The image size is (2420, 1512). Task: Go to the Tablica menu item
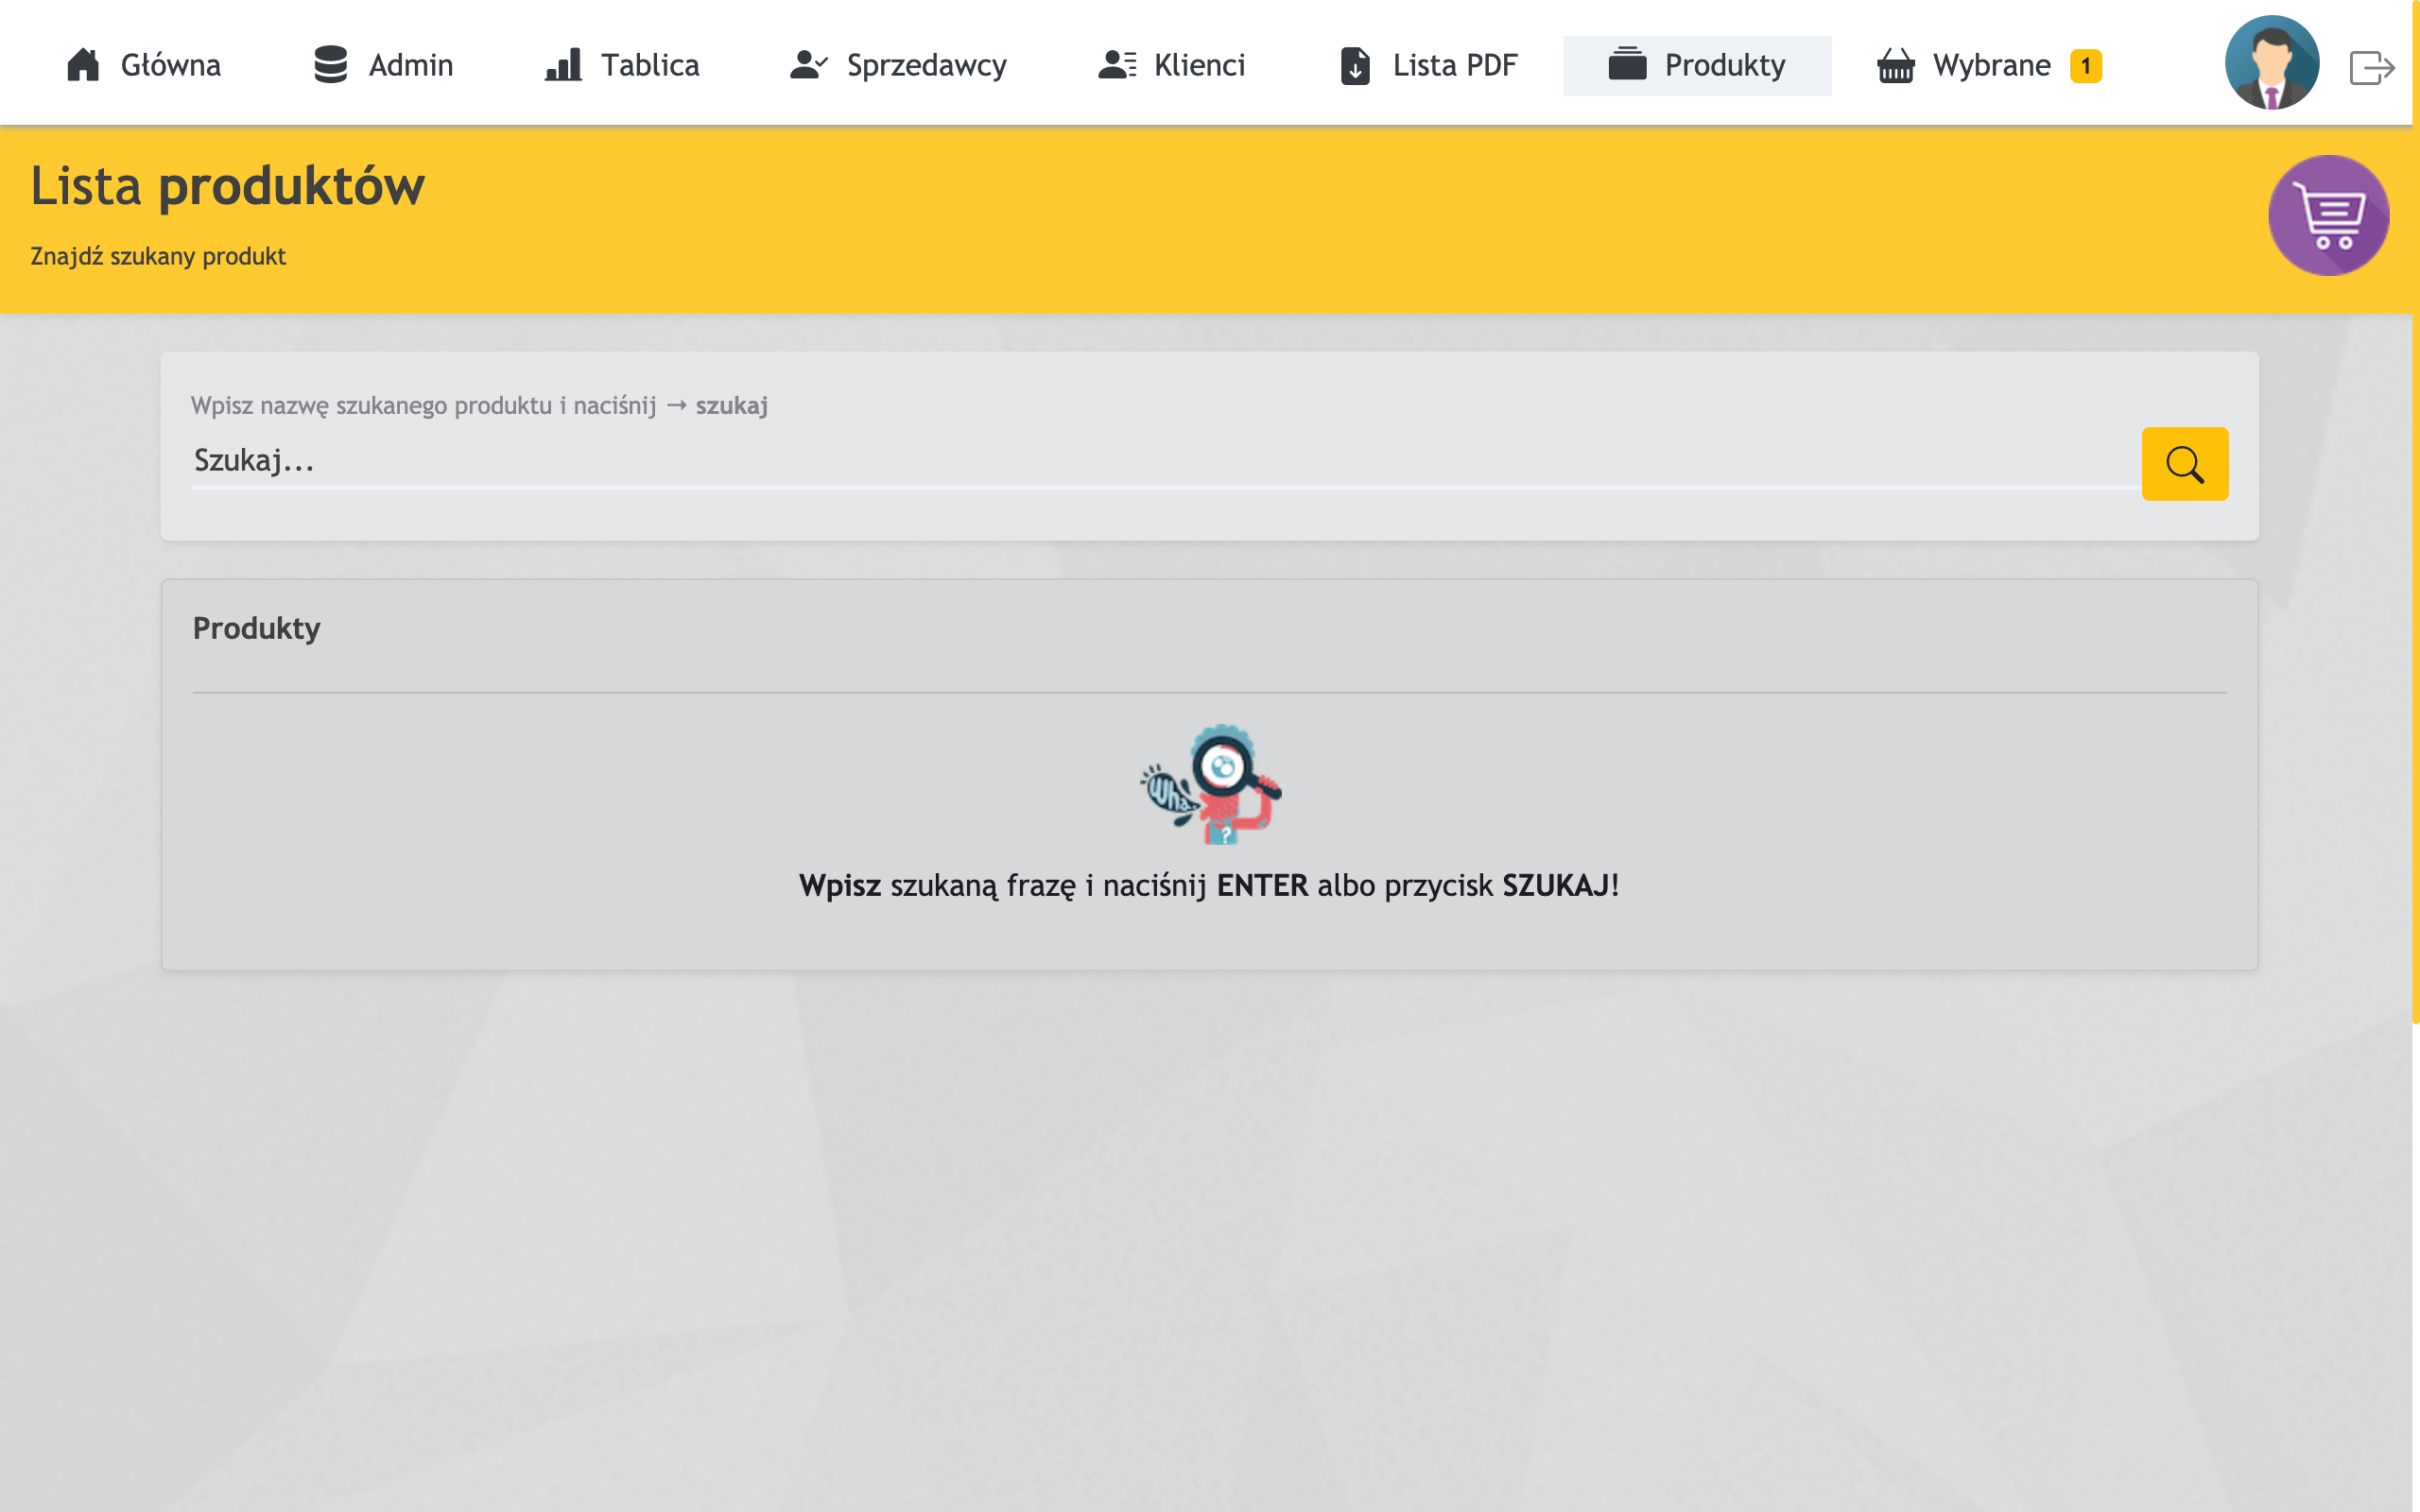[x=649, y=66]
